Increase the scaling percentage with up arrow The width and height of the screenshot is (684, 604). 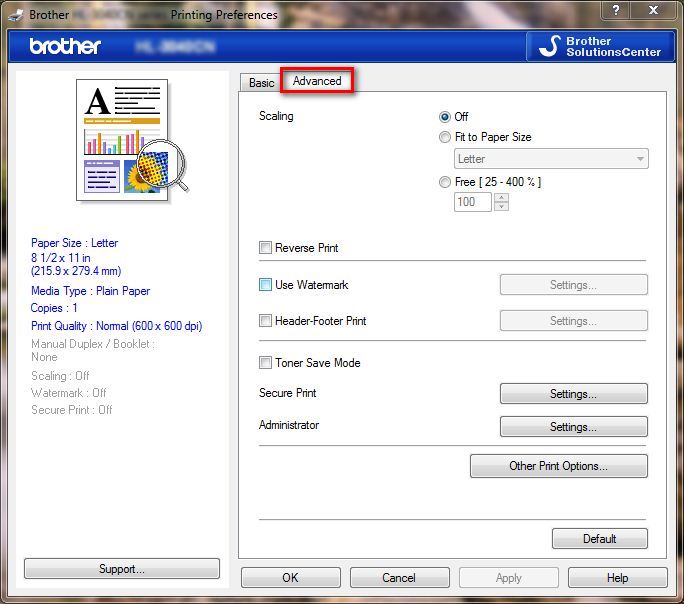502,197
